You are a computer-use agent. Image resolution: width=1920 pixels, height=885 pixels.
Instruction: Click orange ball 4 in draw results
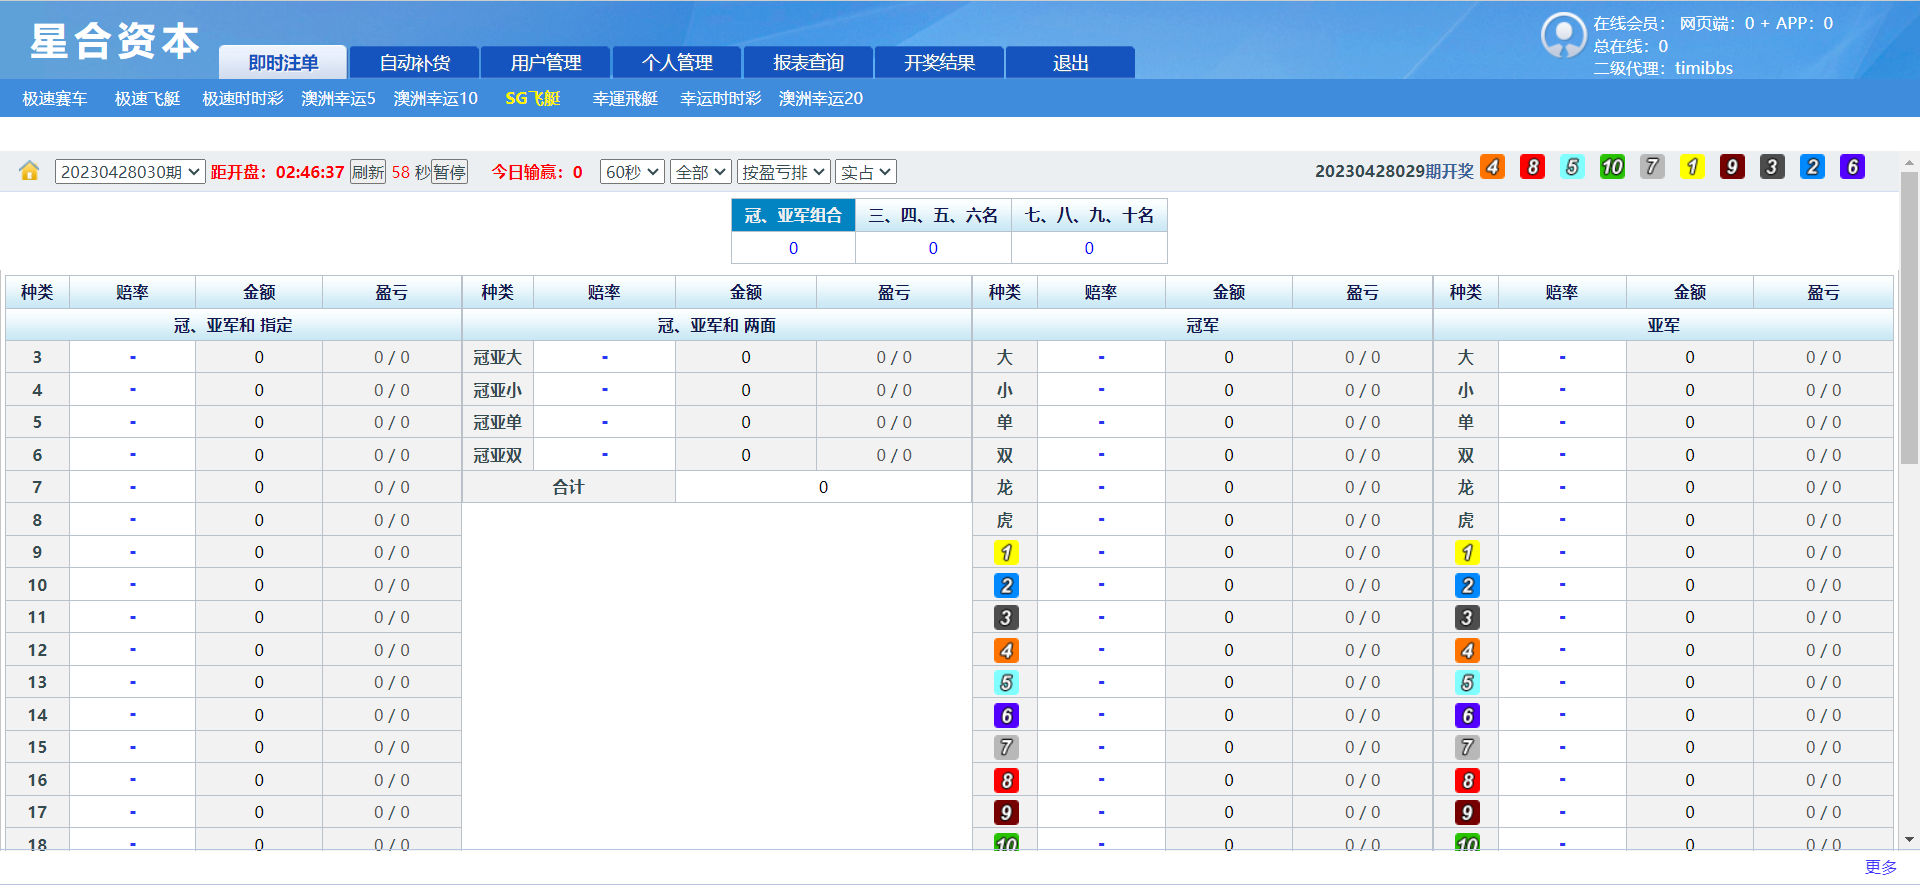(1492, 167)
